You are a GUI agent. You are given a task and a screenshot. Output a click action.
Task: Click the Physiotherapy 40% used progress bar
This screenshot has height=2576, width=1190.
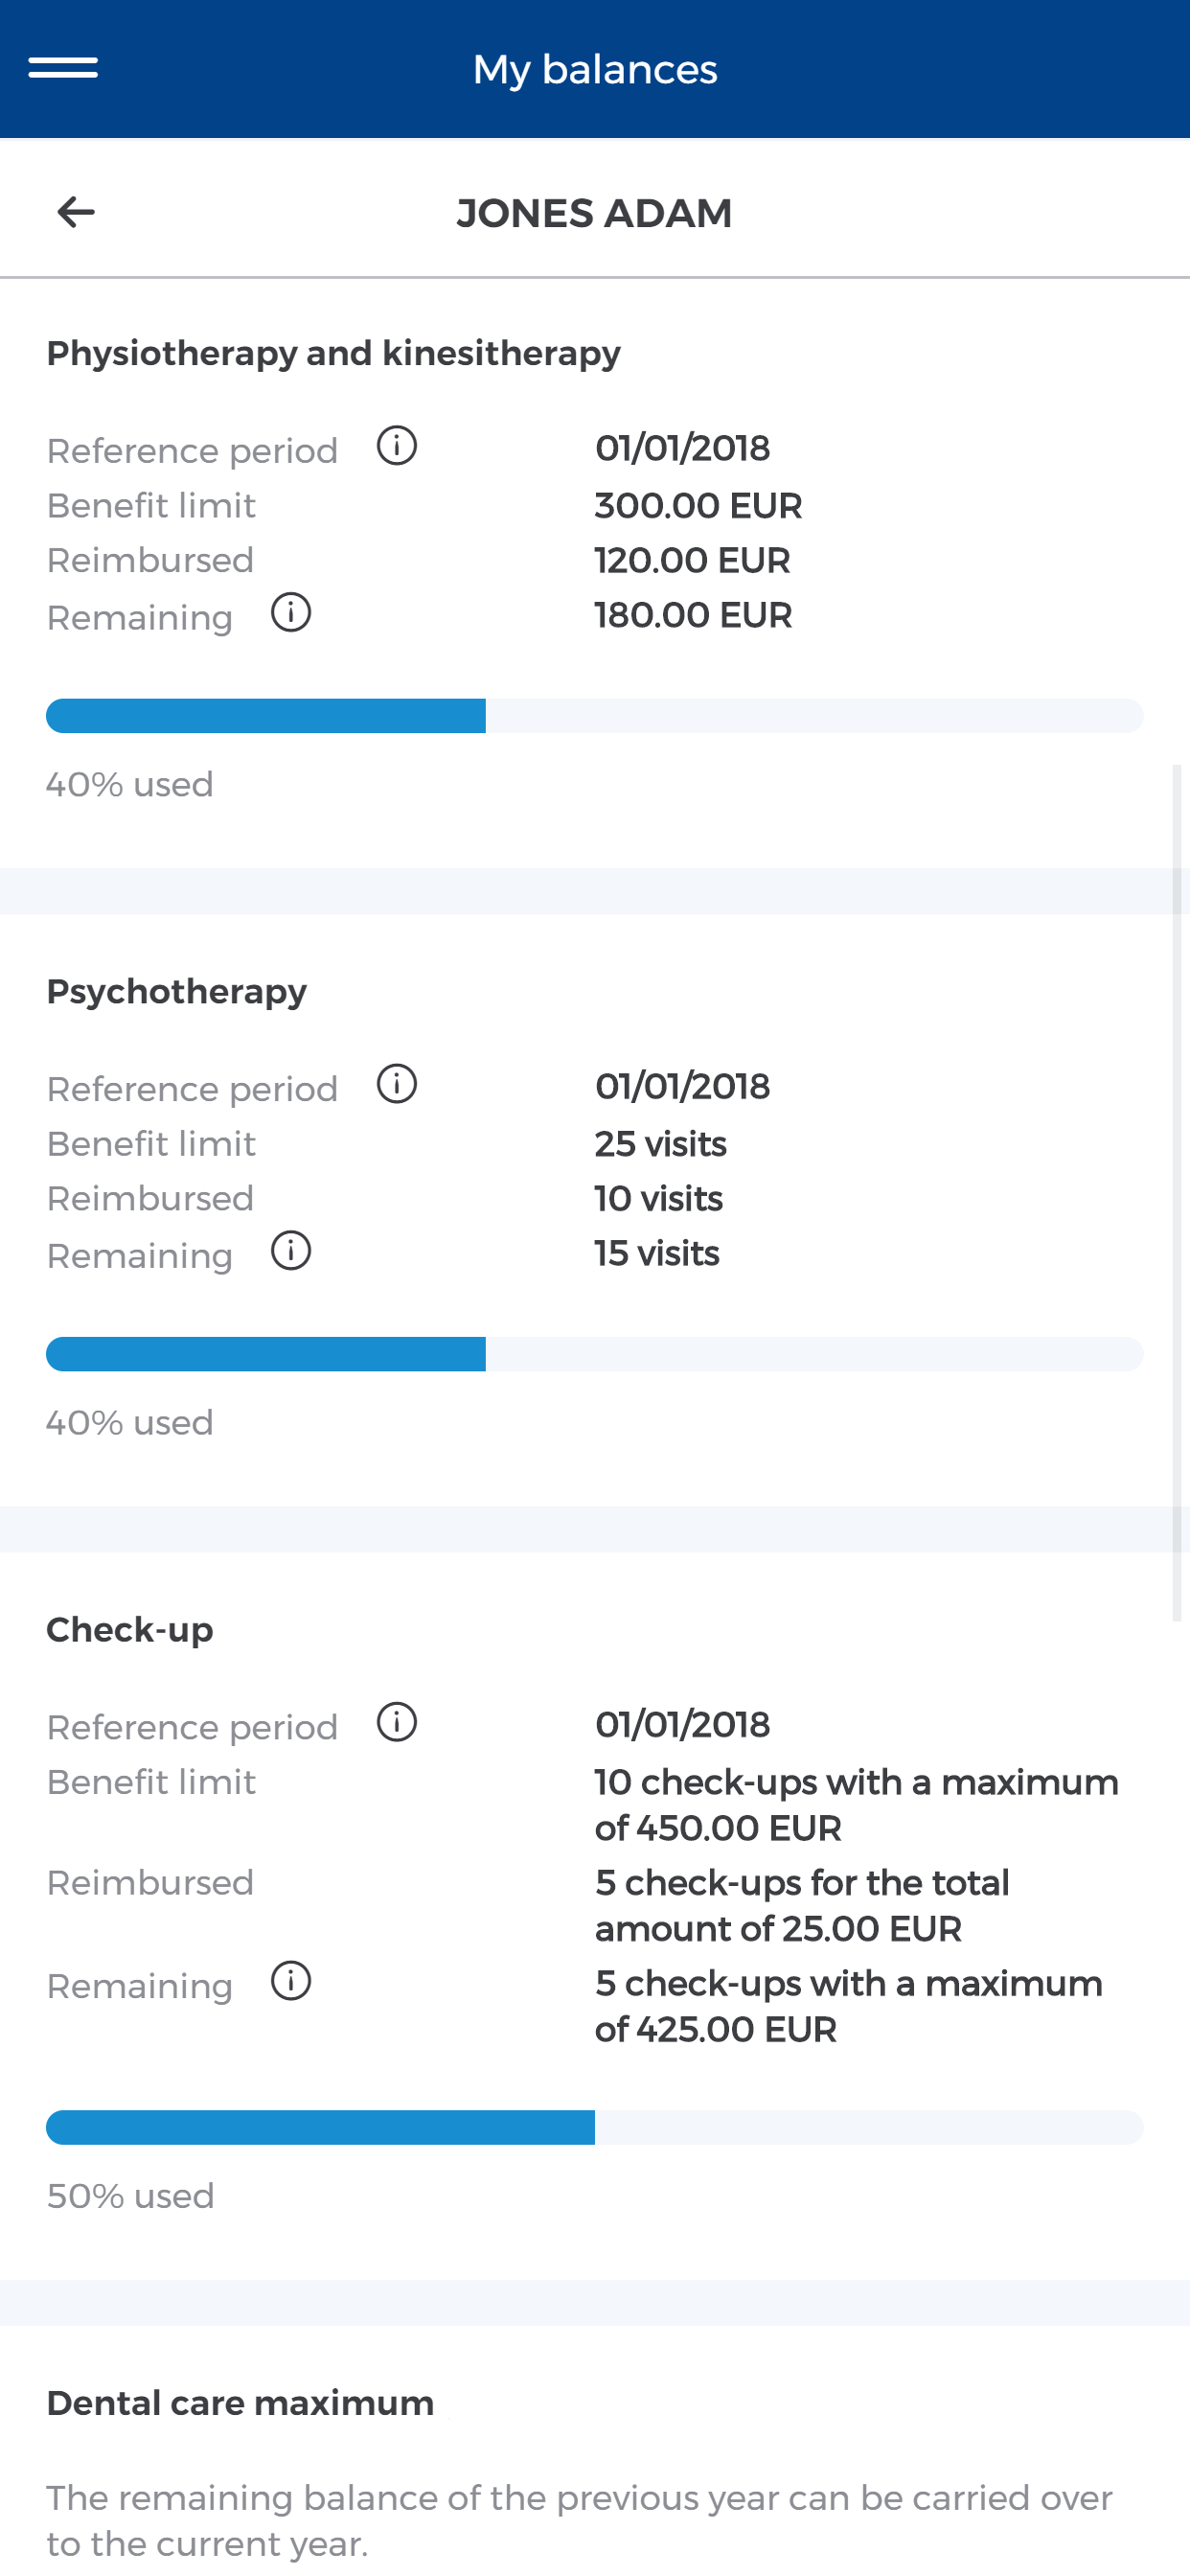coord(595,716)
